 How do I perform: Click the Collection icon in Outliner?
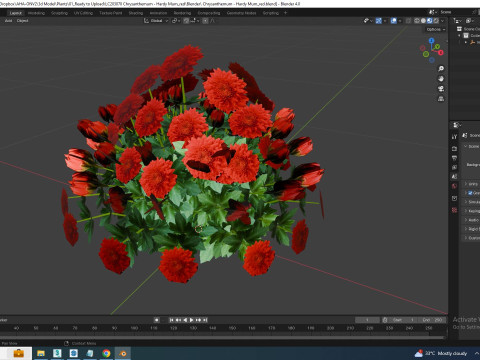(x=466, y=35)
